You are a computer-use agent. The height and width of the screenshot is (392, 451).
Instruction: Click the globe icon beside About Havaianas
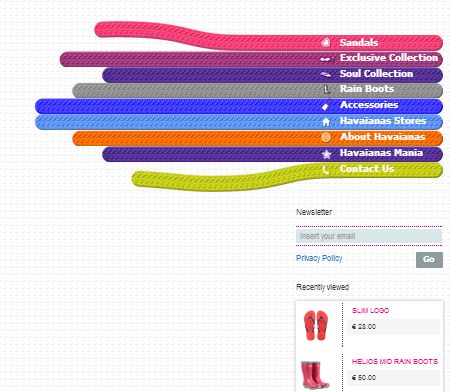(x=326, y=137)
